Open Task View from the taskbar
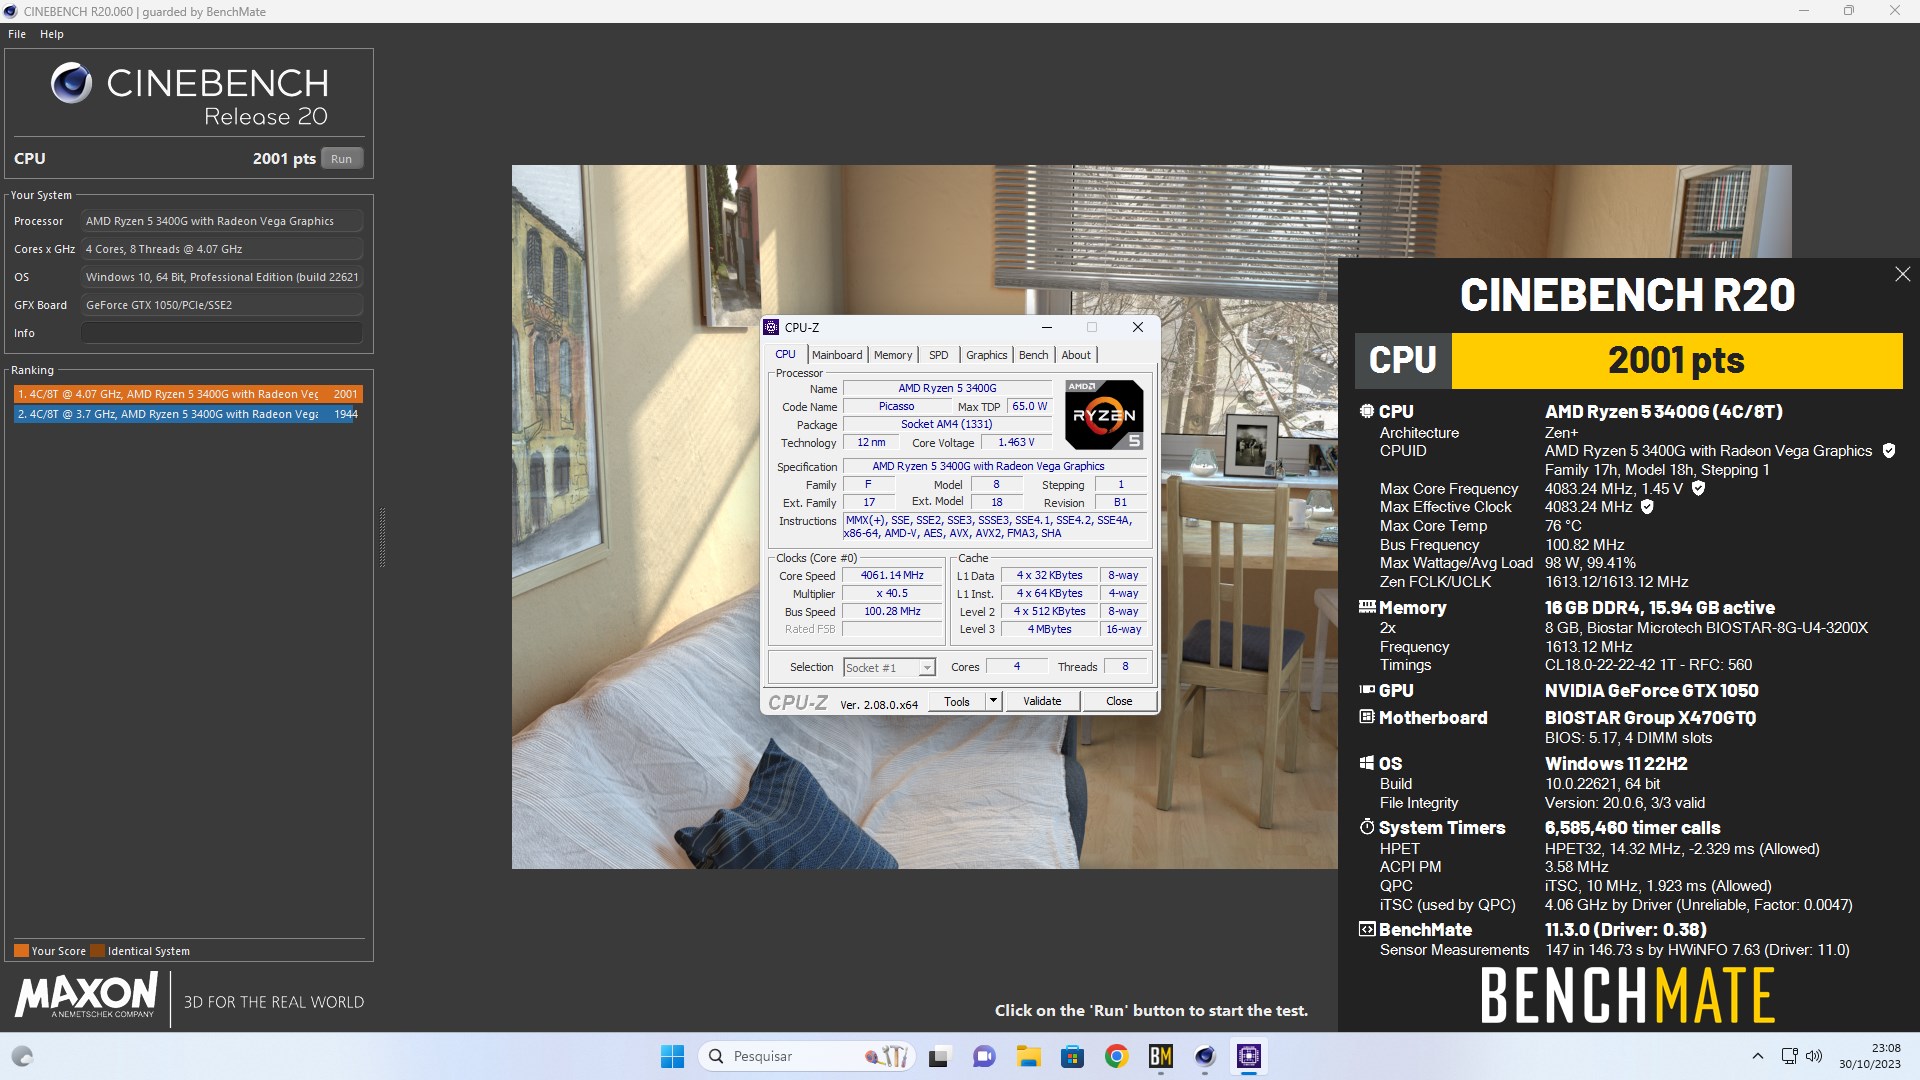Image resolution: width=1920 pixels, height=1080 pixels. 939,1056
